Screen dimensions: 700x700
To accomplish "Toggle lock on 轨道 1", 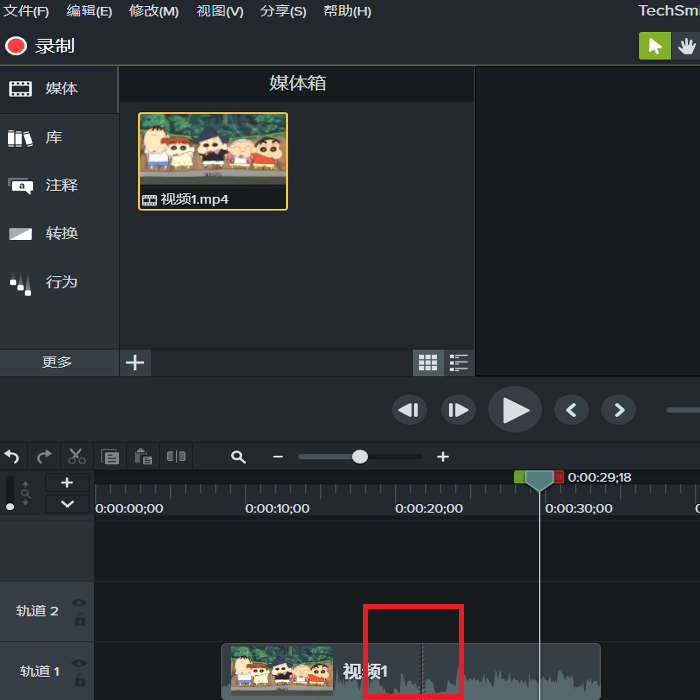I will (x=80, y=679).
